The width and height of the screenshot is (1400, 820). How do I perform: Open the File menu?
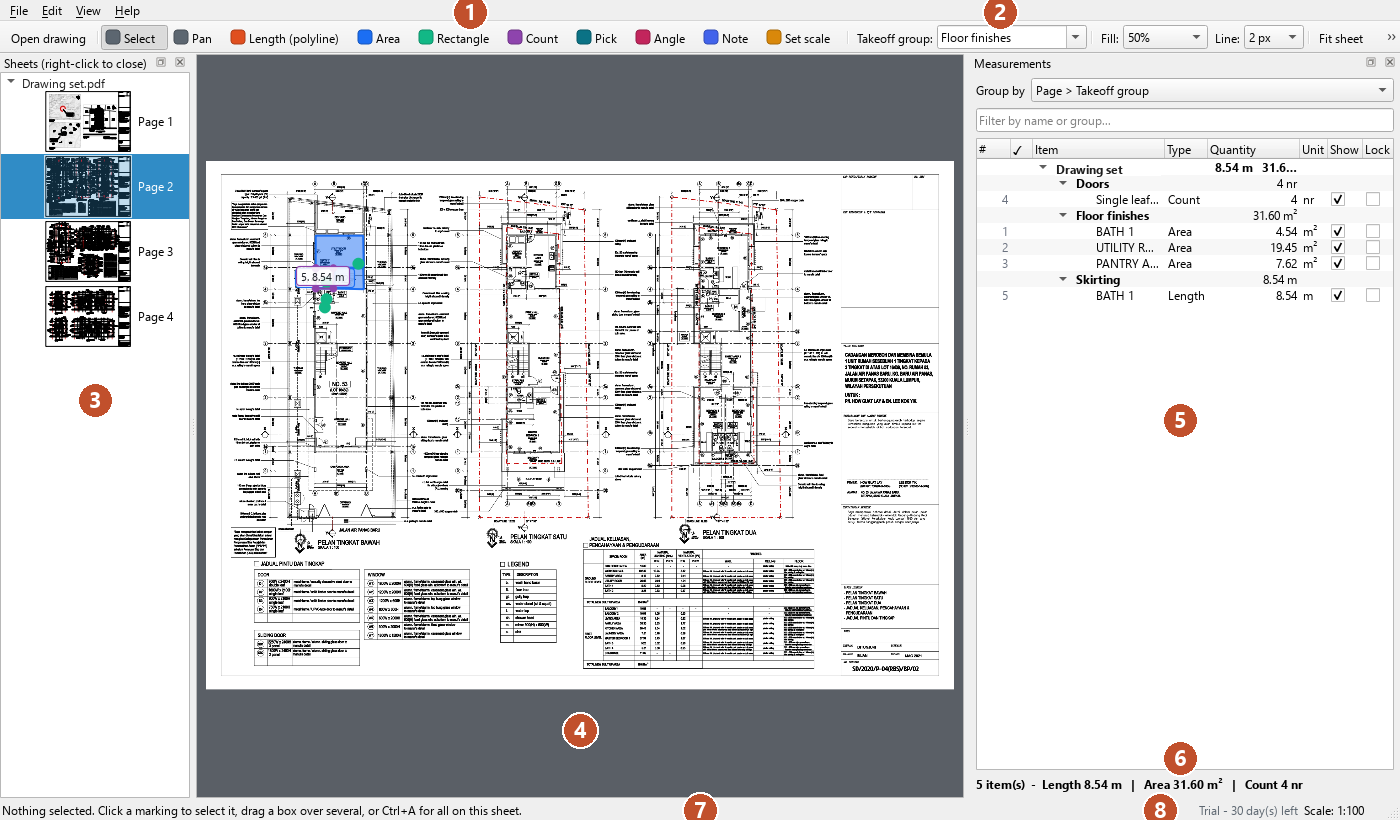tap(19, 11)
